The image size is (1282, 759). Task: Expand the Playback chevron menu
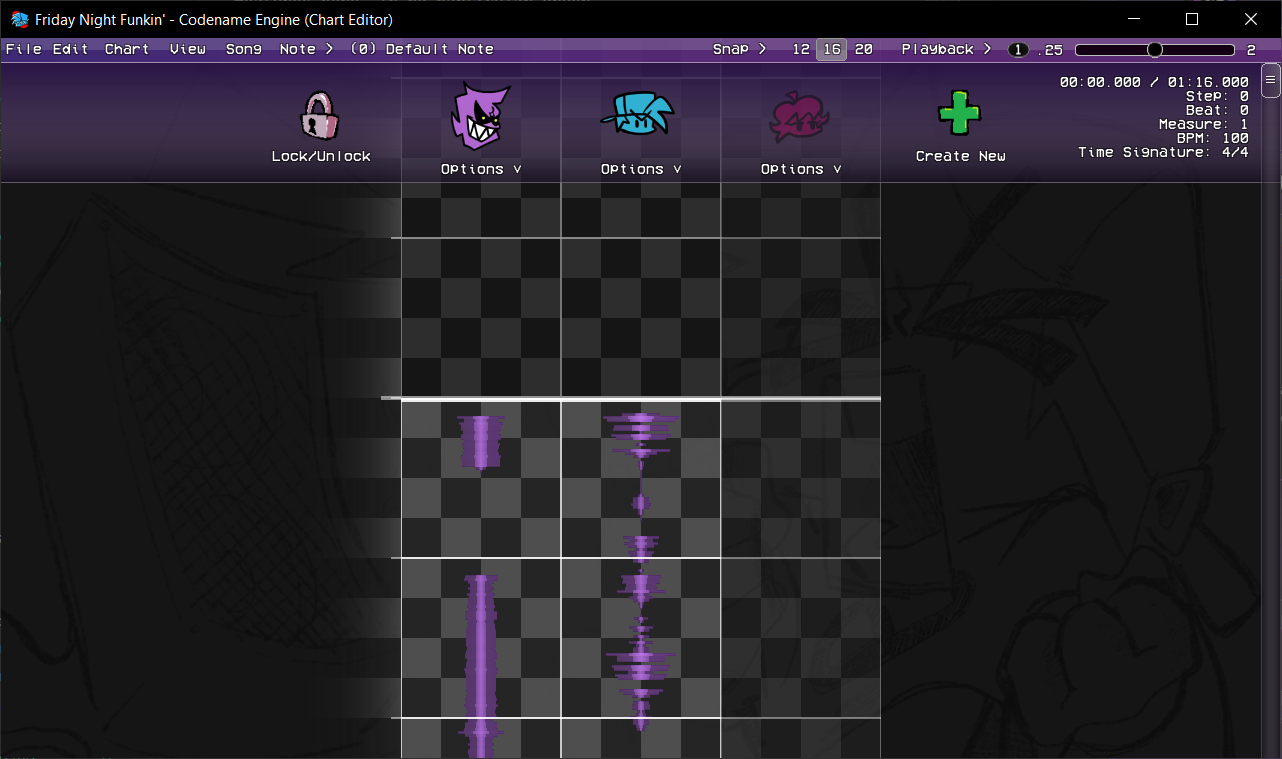pyautogui.click(x=988, y=48)
